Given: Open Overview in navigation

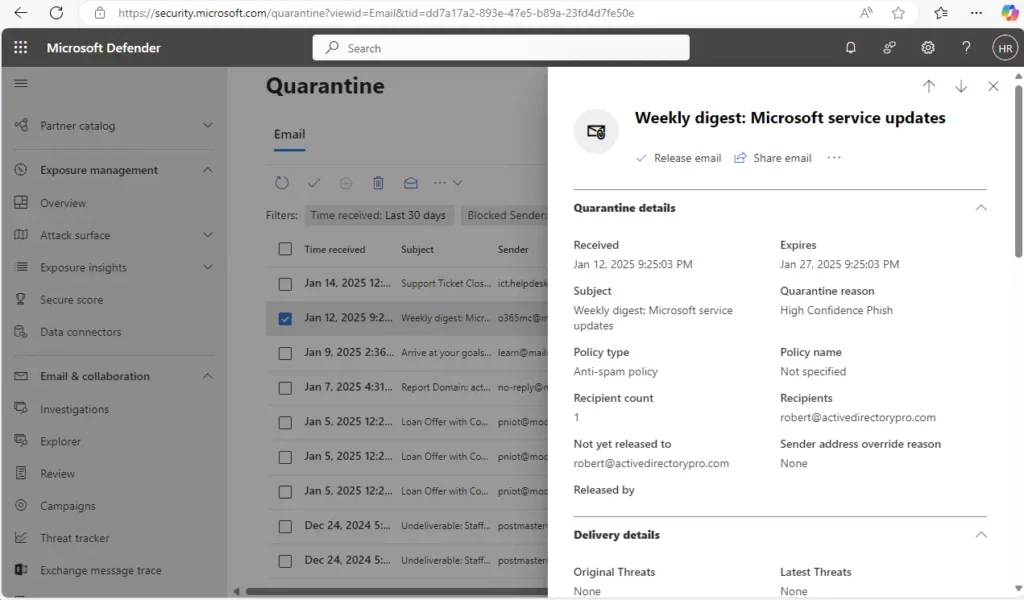Looking at the screenshot, I should [x=63, y=203].
